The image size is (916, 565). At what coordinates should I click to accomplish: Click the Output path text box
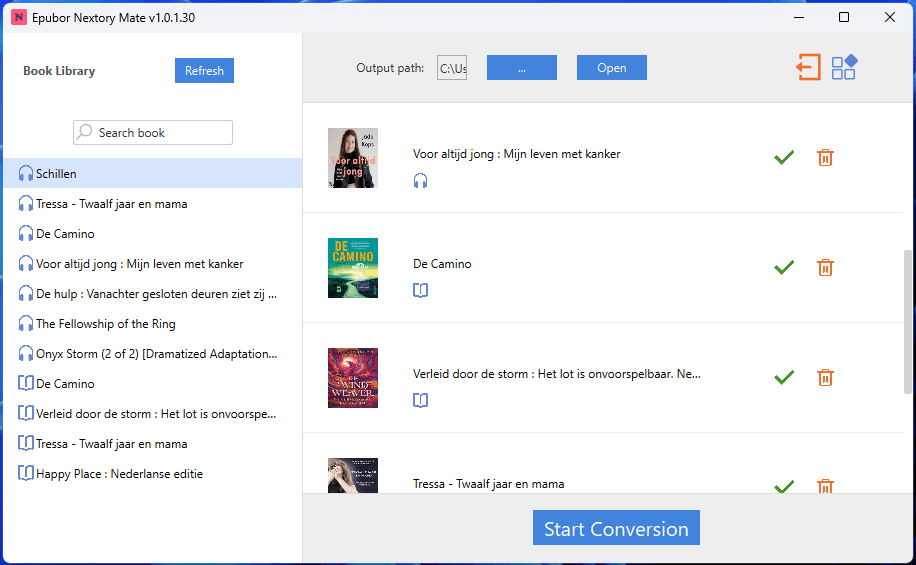point(452,68)
